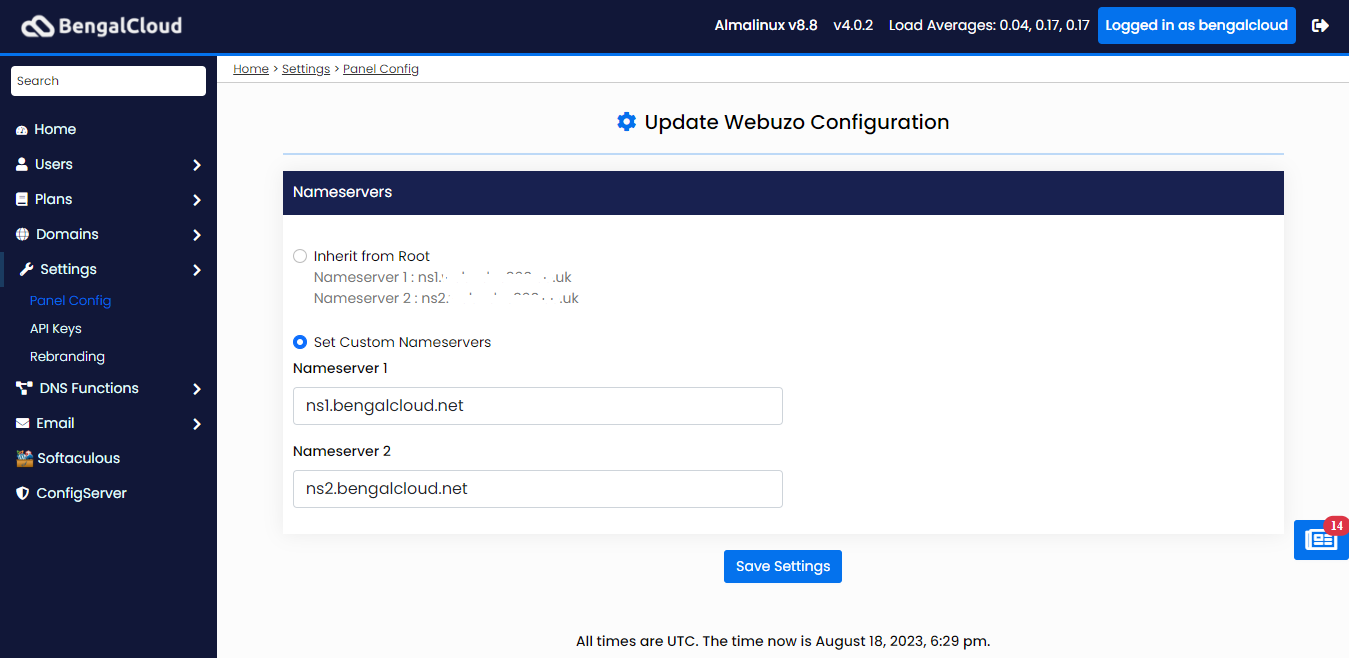The width and height of the screenshot is (1349, 658).
Task: Open the notifications icon showing 14
Action: (x=1320, y=540)
